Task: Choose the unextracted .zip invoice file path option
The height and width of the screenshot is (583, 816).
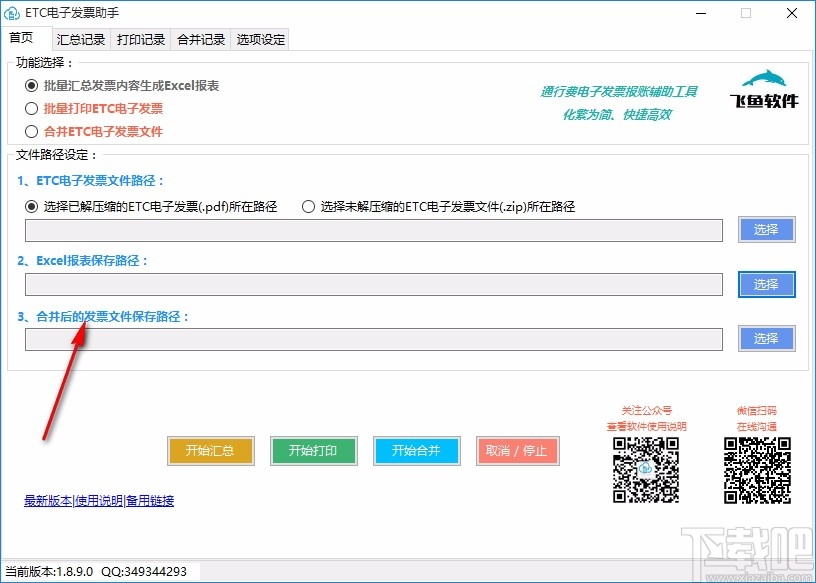Action: (308, 206)
